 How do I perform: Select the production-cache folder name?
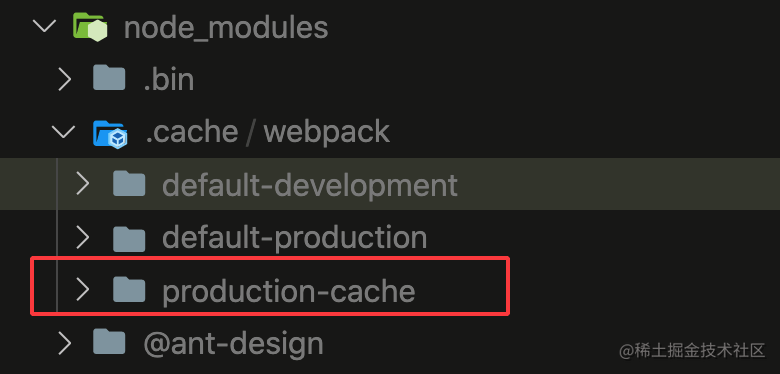pyautogui.click(x=289, y=292)
